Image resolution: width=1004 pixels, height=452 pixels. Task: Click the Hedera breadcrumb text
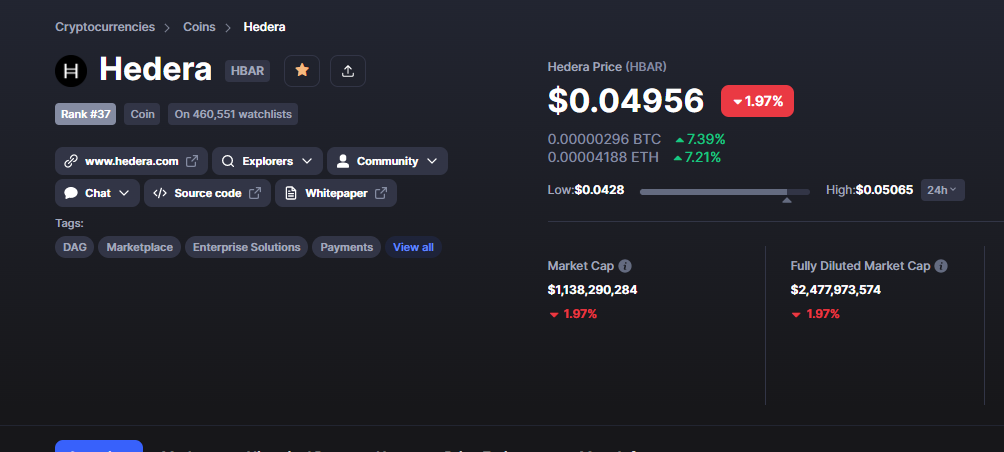pyautogui.click(x=264, y=27)
